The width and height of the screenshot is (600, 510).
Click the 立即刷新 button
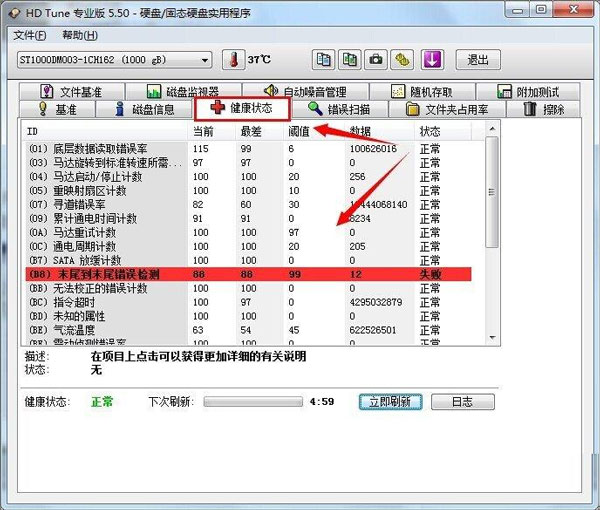(x=390, y=402)
